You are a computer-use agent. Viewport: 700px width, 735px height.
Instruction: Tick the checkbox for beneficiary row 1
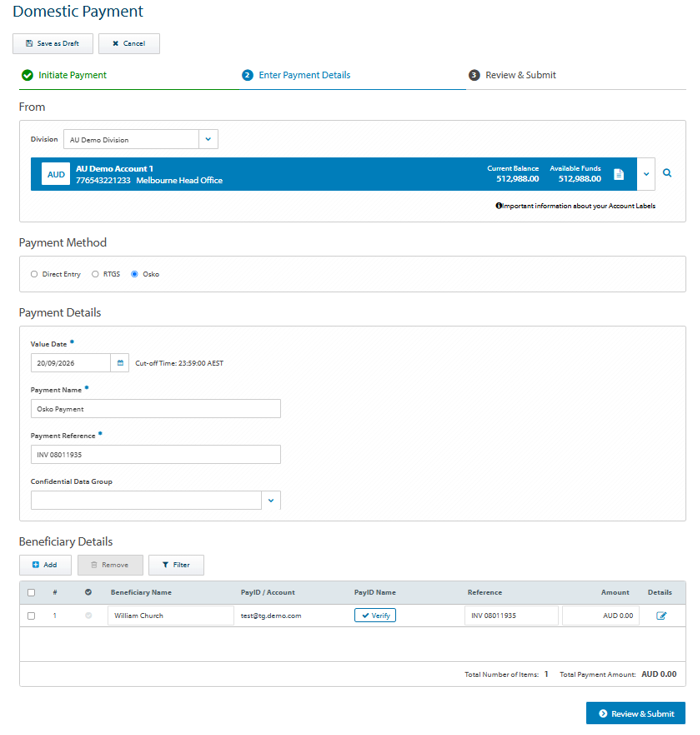31,615
